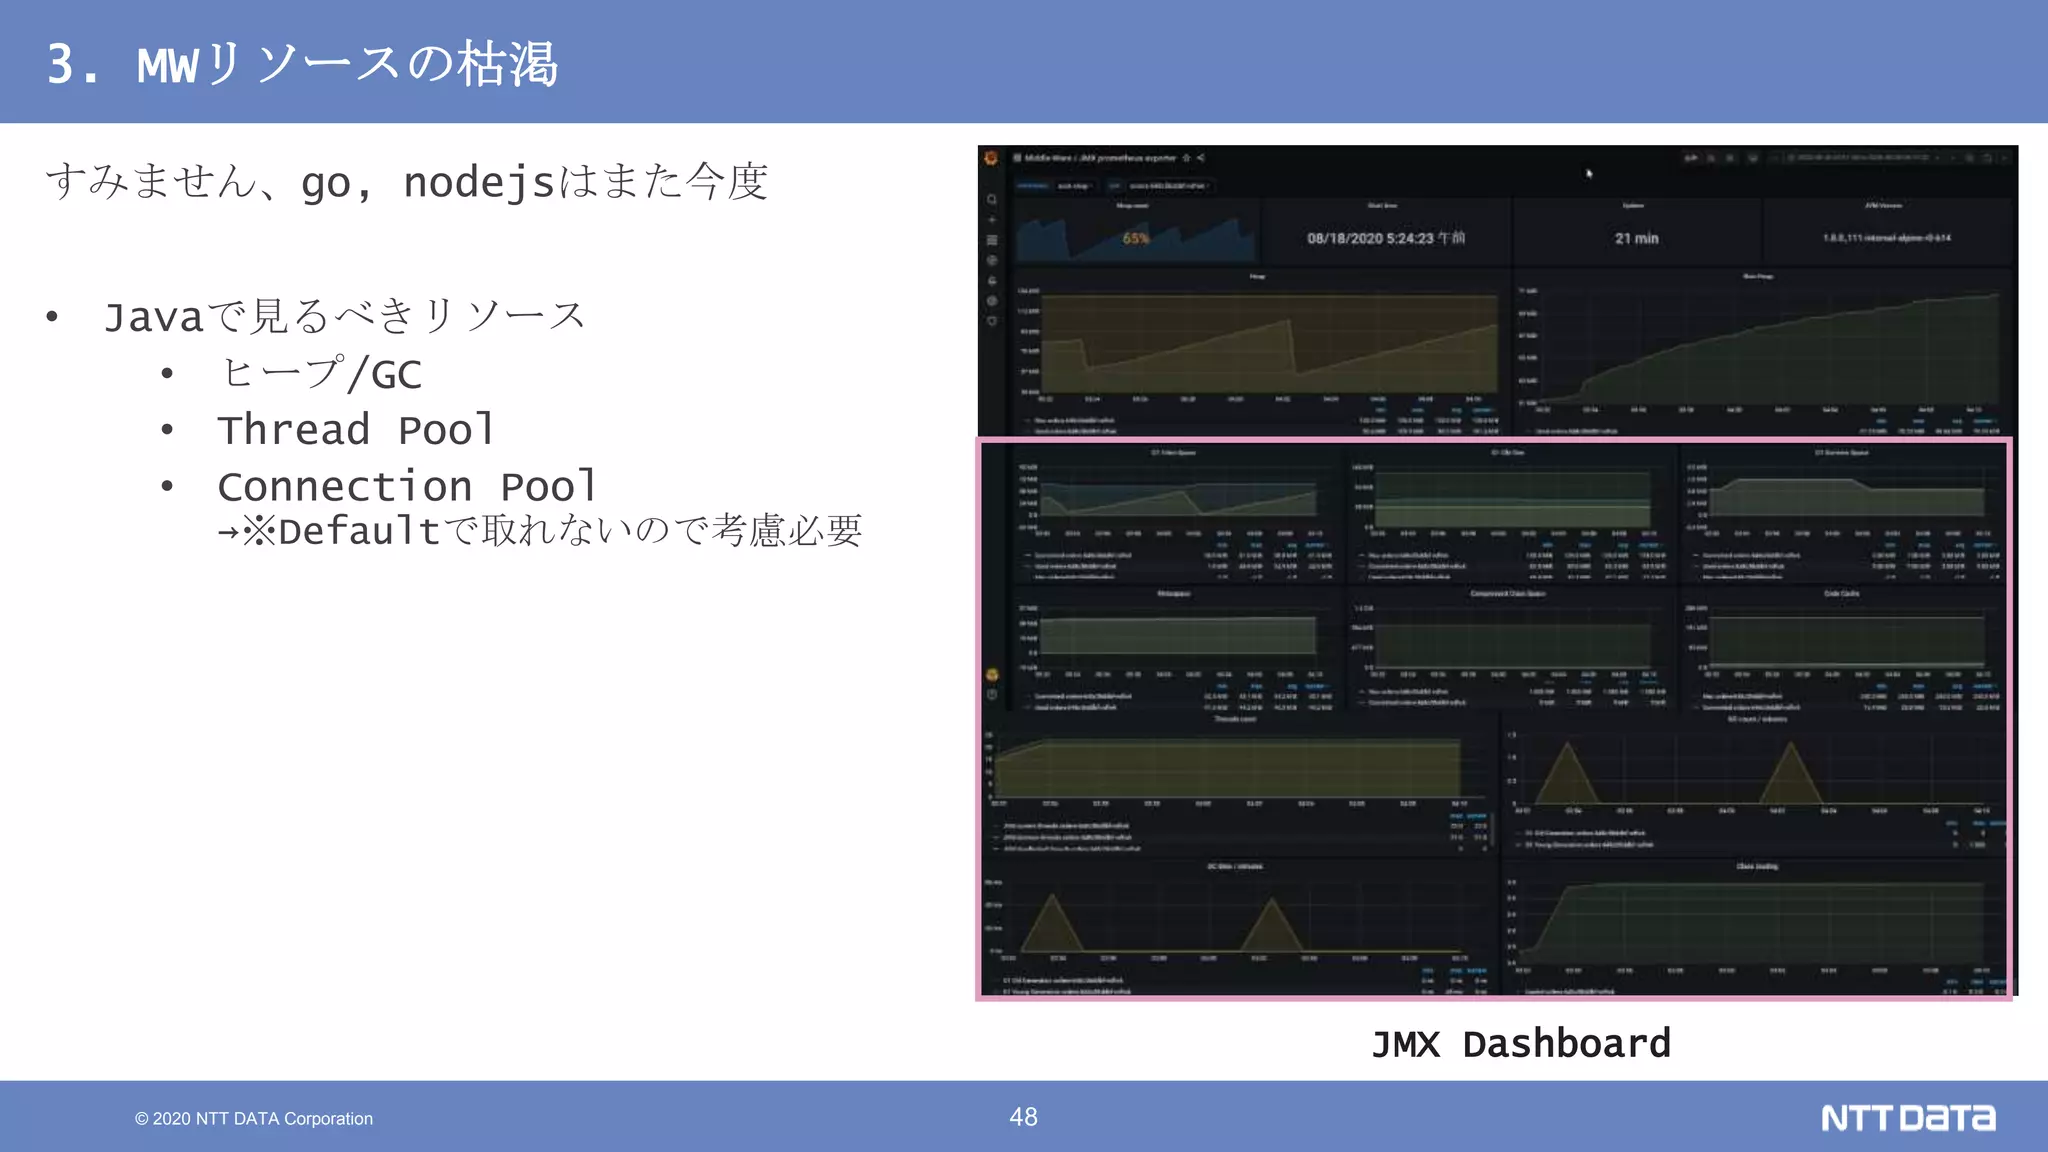Click slide page number 48
This screenshot has height=1152, width=2048.
pyautogui.click(x=1023, y=1117)
